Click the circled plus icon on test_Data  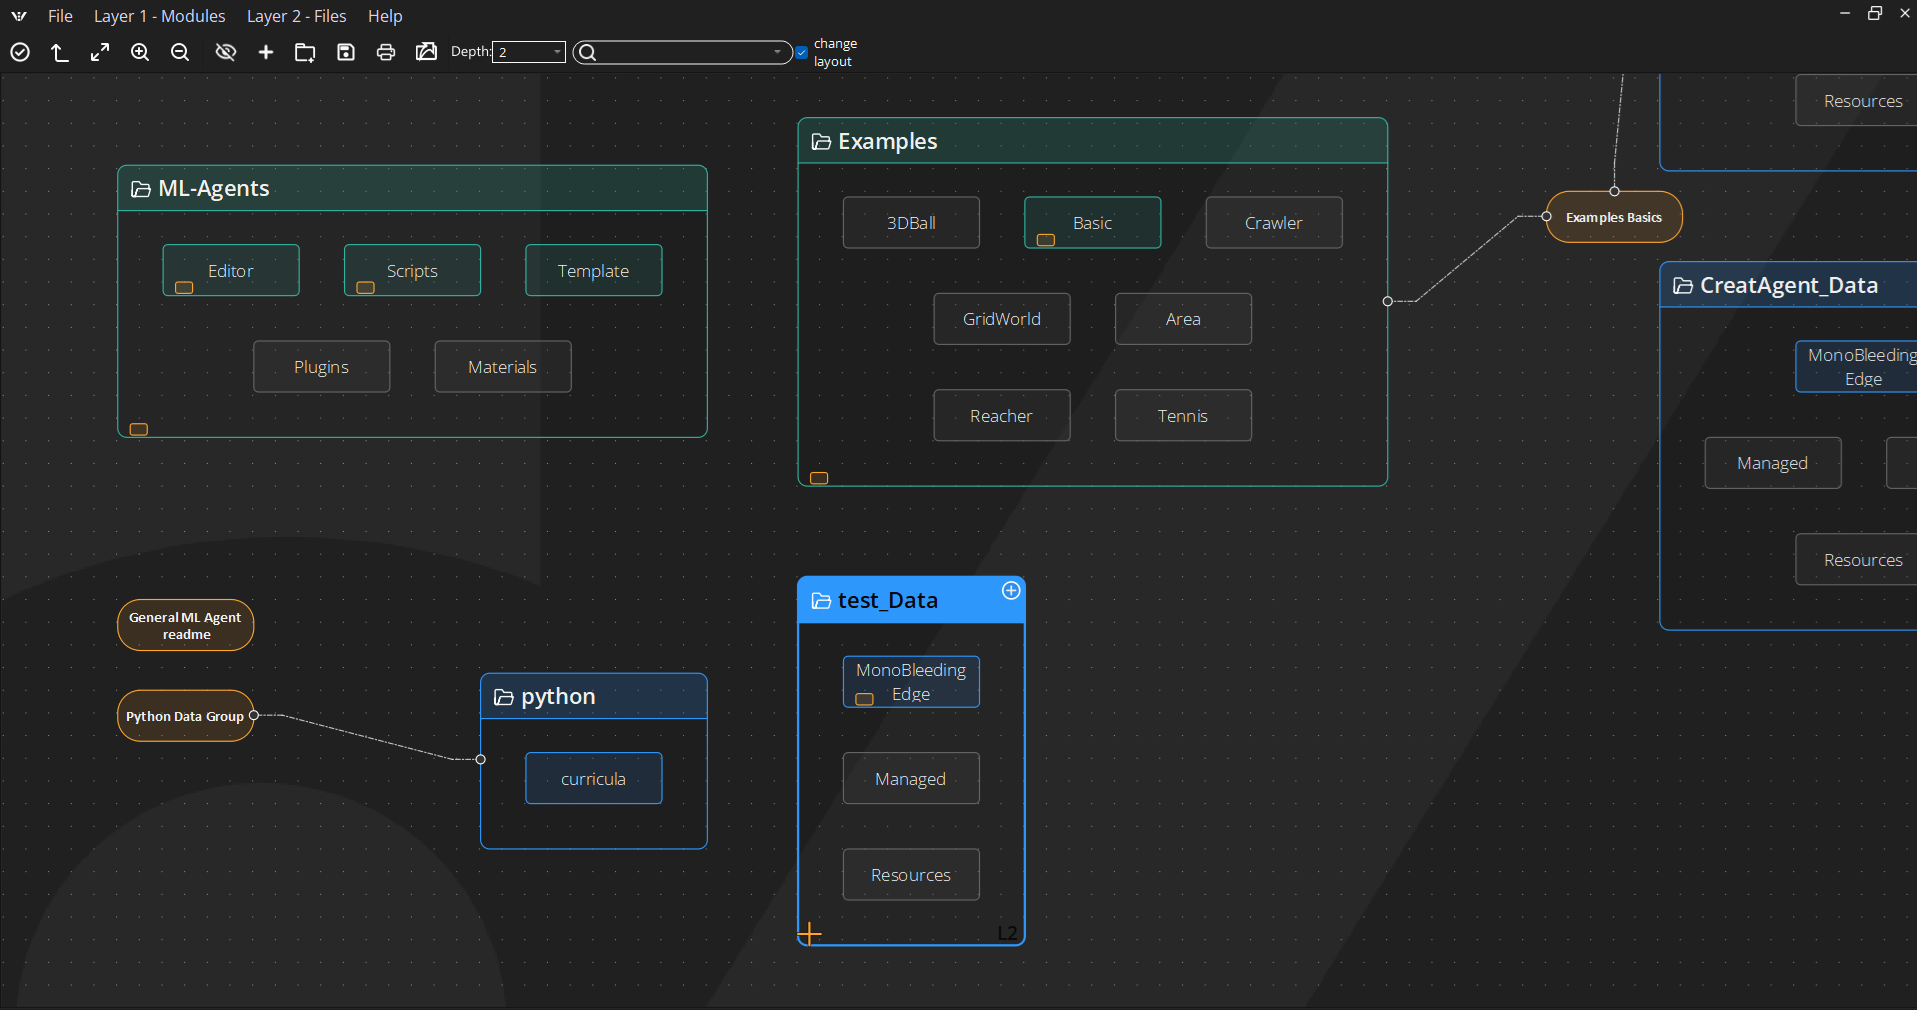(x=1011, y=591)
